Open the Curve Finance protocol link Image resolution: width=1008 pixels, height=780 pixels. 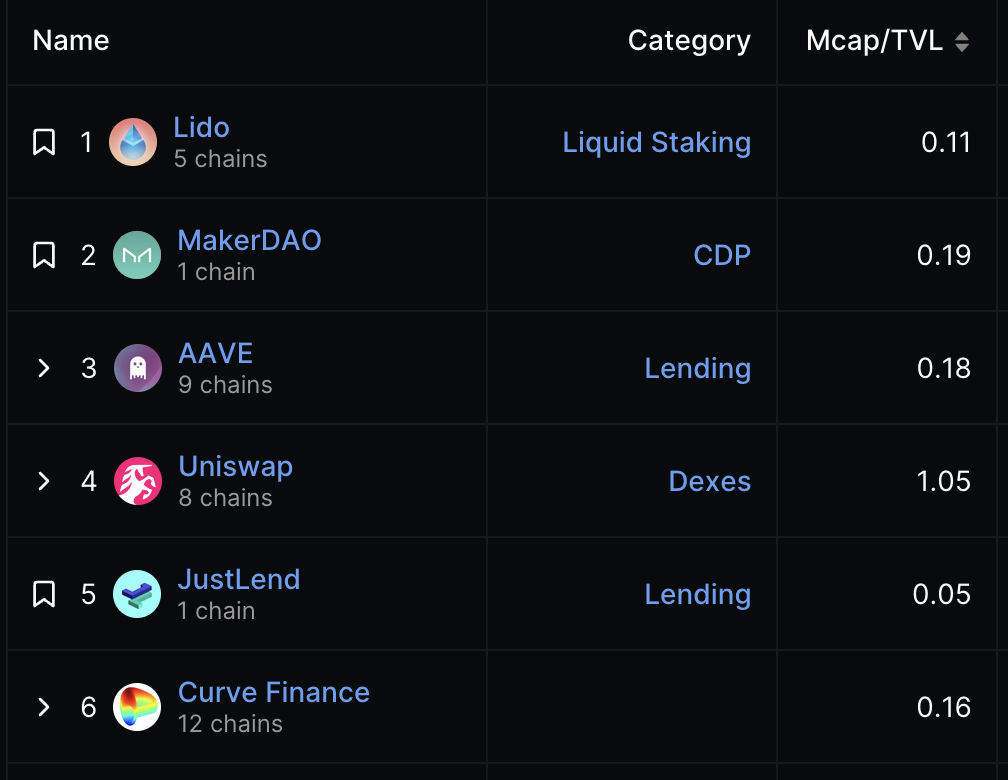[x=274, y=692]
